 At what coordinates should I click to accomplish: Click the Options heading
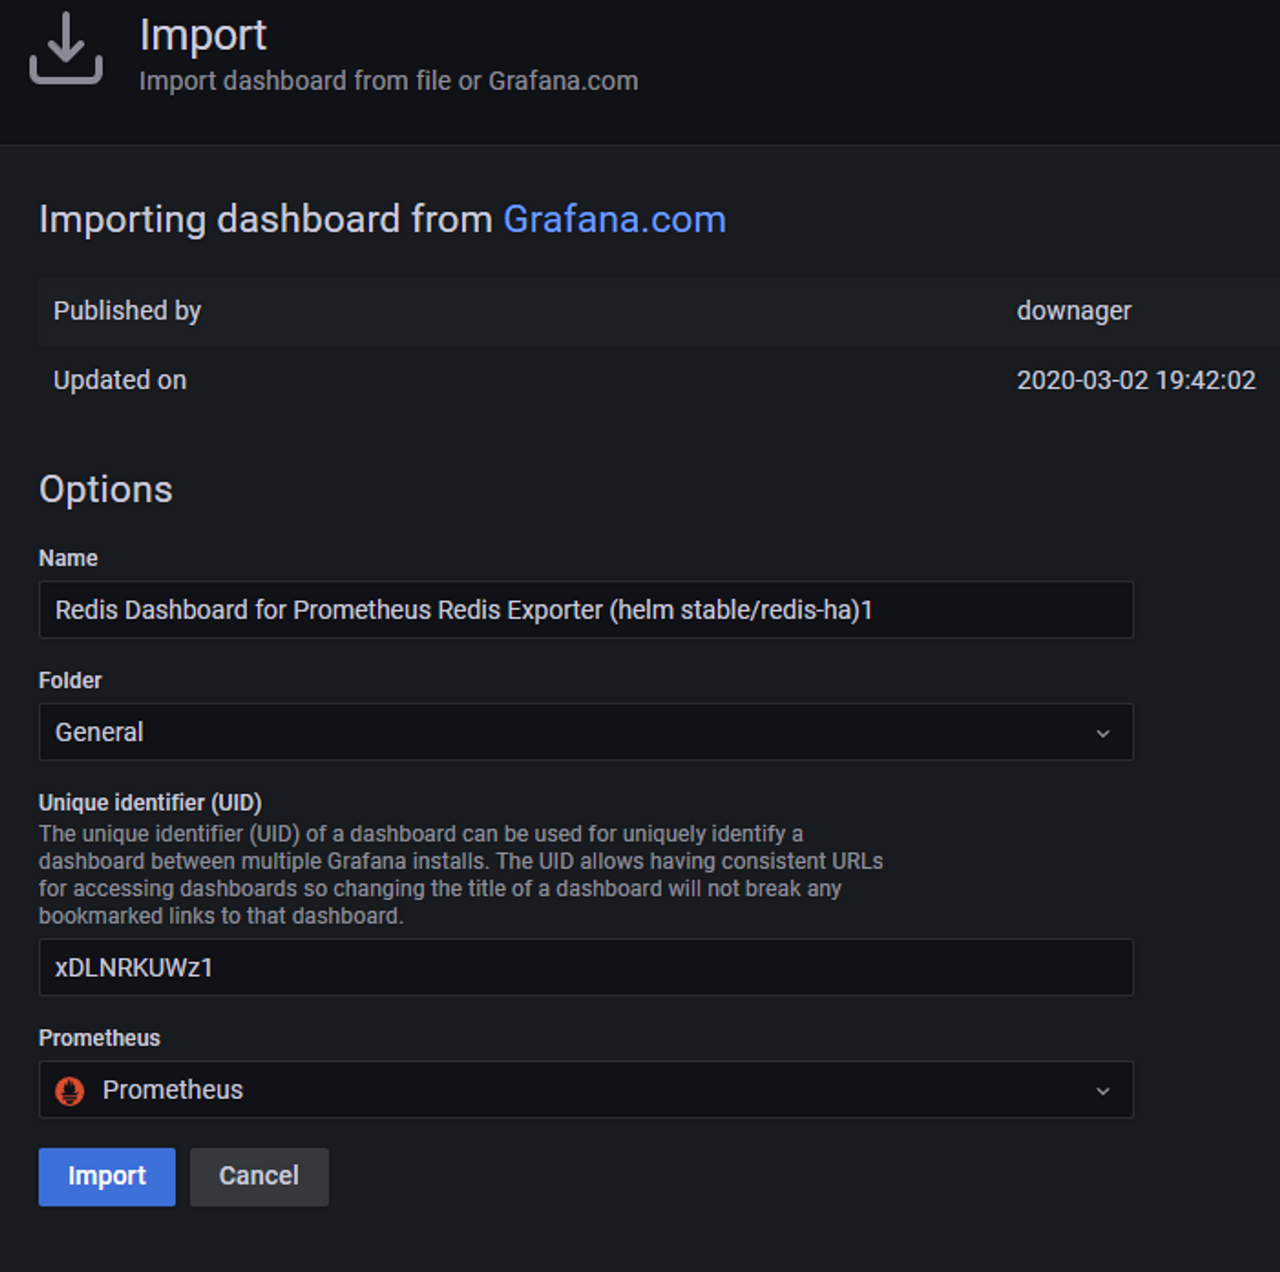click(x=106, y=489)
